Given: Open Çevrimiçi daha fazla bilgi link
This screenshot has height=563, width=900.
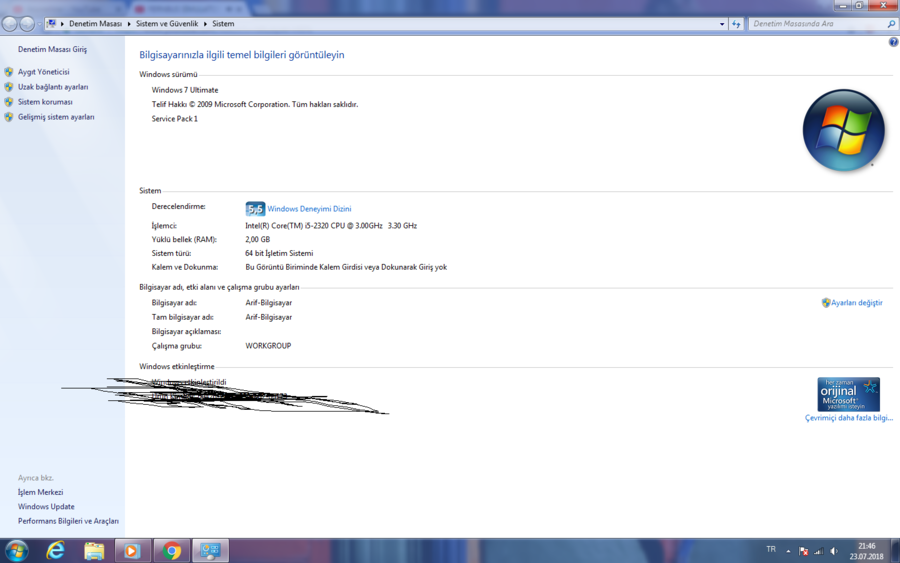Looking at the screenshot, I should [x=849, y=418].
